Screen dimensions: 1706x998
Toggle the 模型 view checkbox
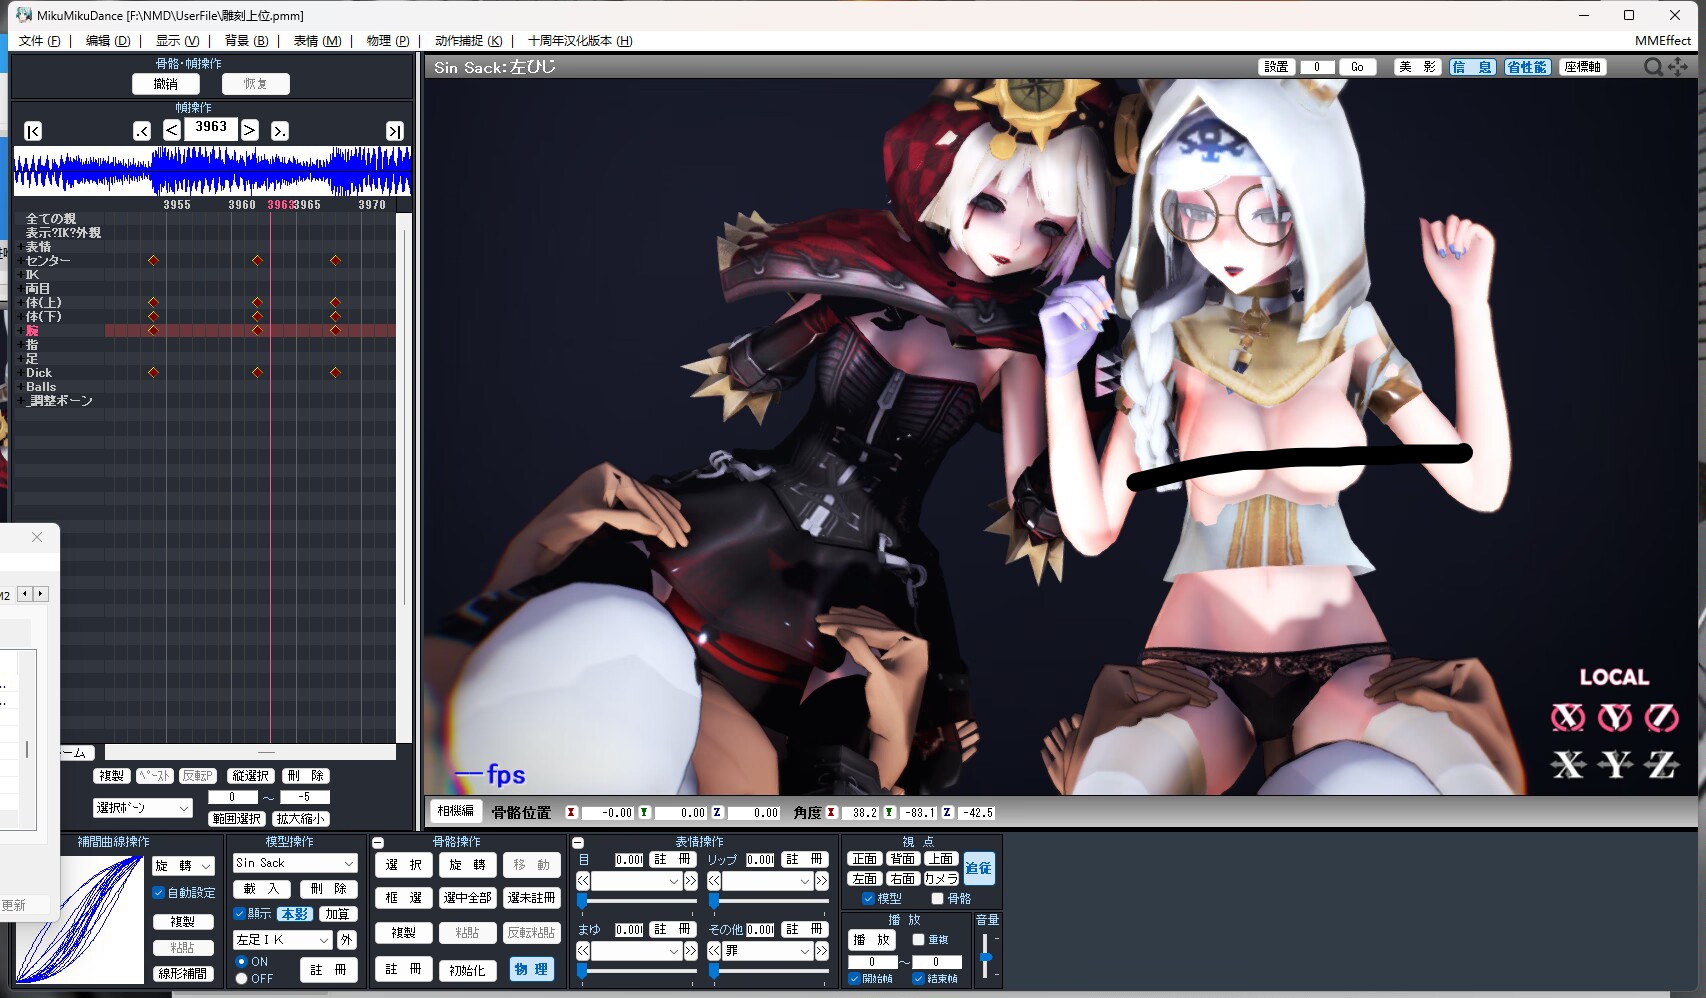pos(868,899)
